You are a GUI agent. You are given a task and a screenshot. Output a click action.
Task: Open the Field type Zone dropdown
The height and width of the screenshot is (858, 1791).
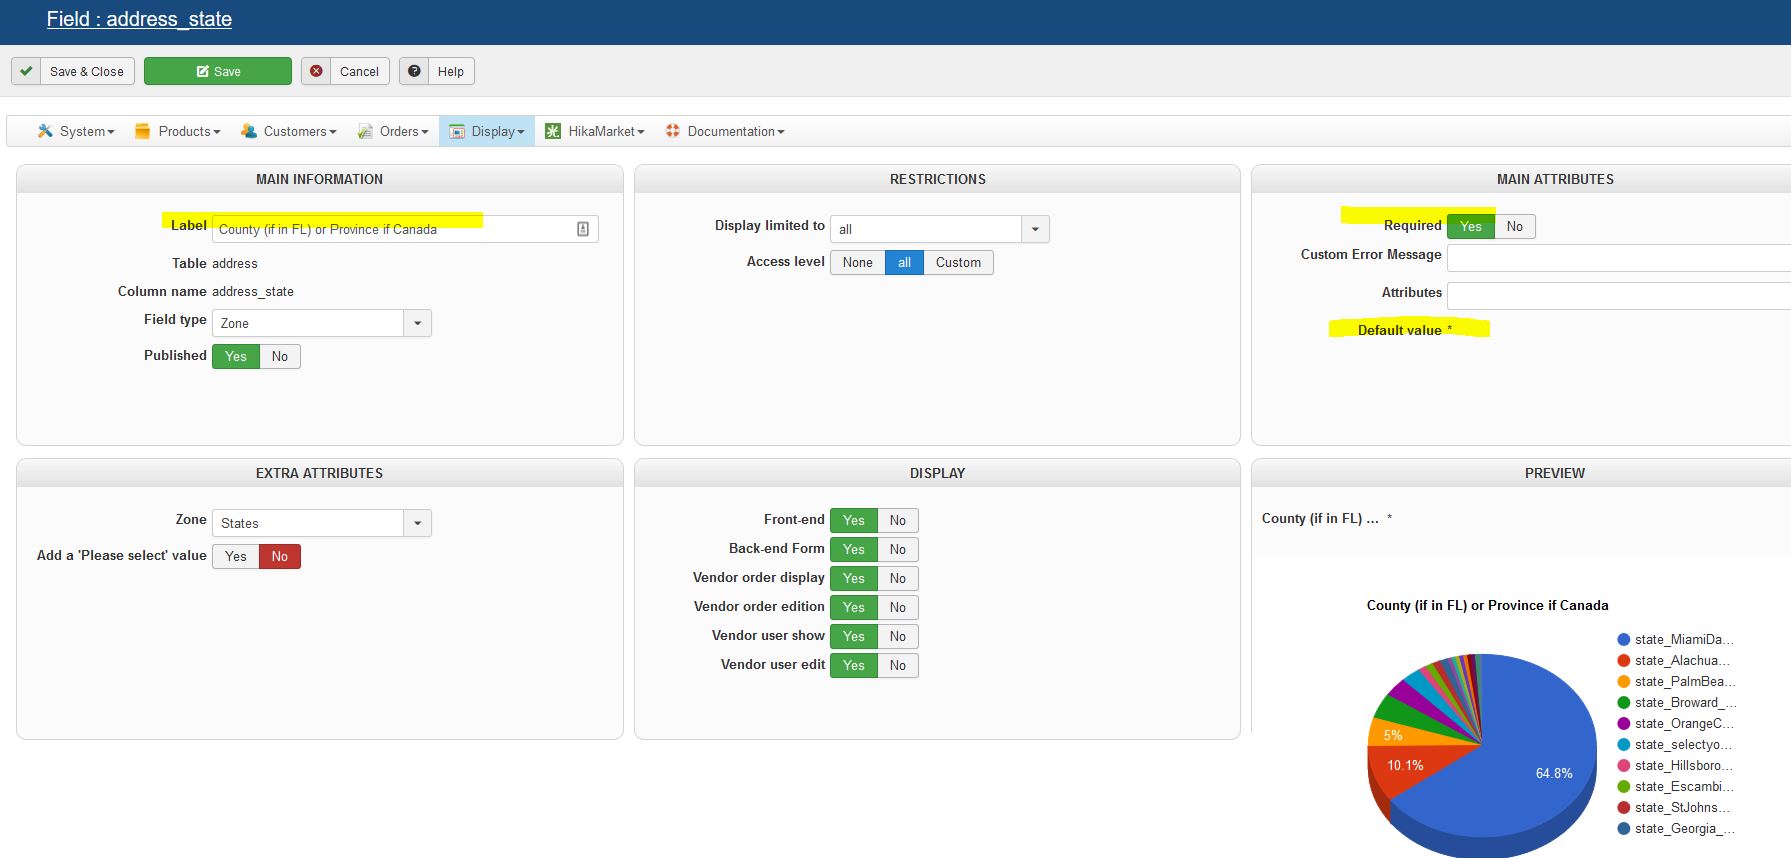point(322,323)
